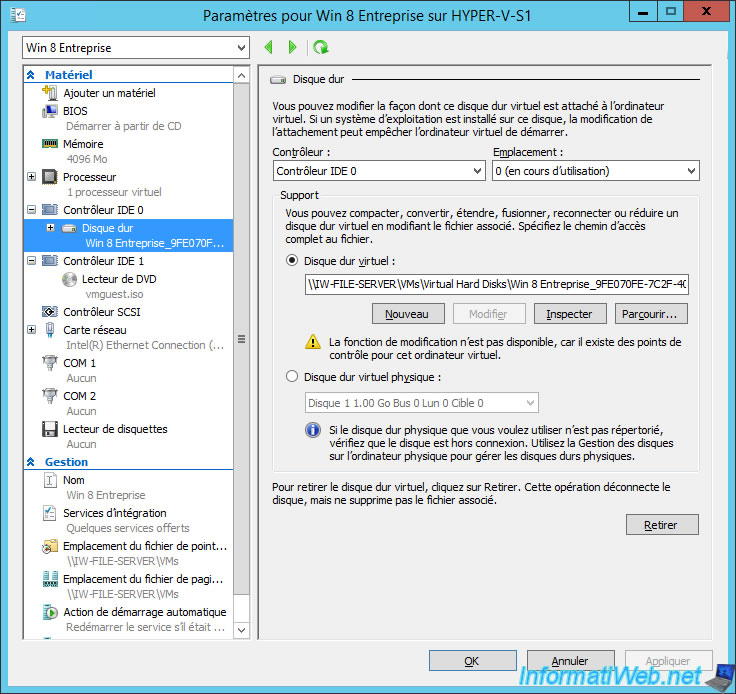Select the Disque dur virtuel physique radio
Viewport: 736px width, 694px height.
pyautogui.click(x=292, y=376)
